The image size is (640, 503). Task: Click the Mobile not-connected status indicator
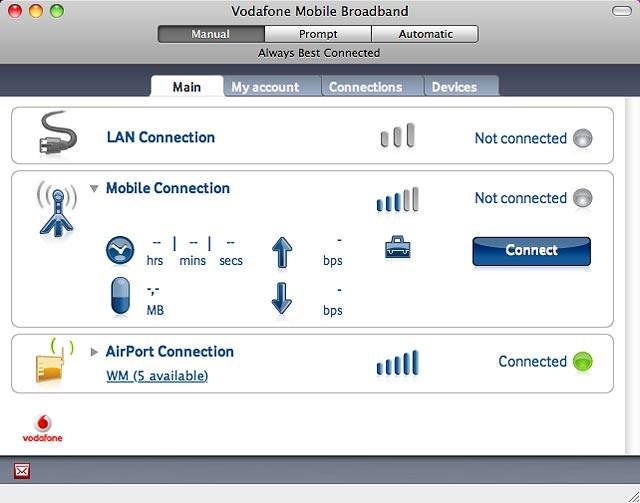coord(582,198)
